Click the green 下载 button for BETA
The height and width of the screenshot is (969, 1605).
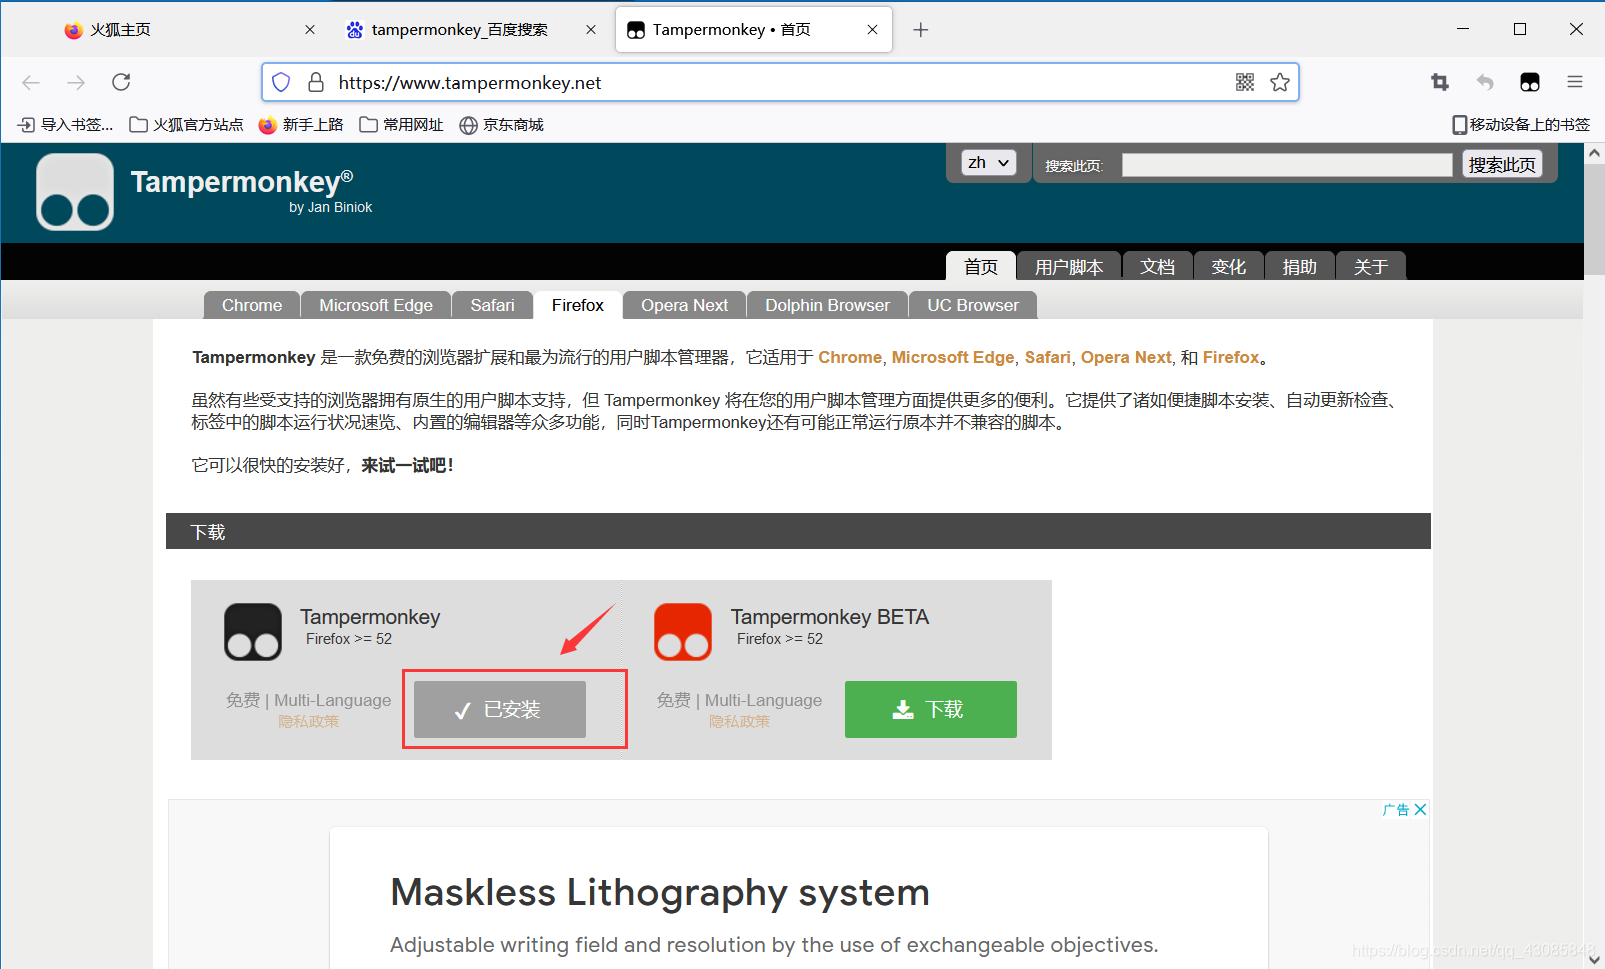click(931, 709)
